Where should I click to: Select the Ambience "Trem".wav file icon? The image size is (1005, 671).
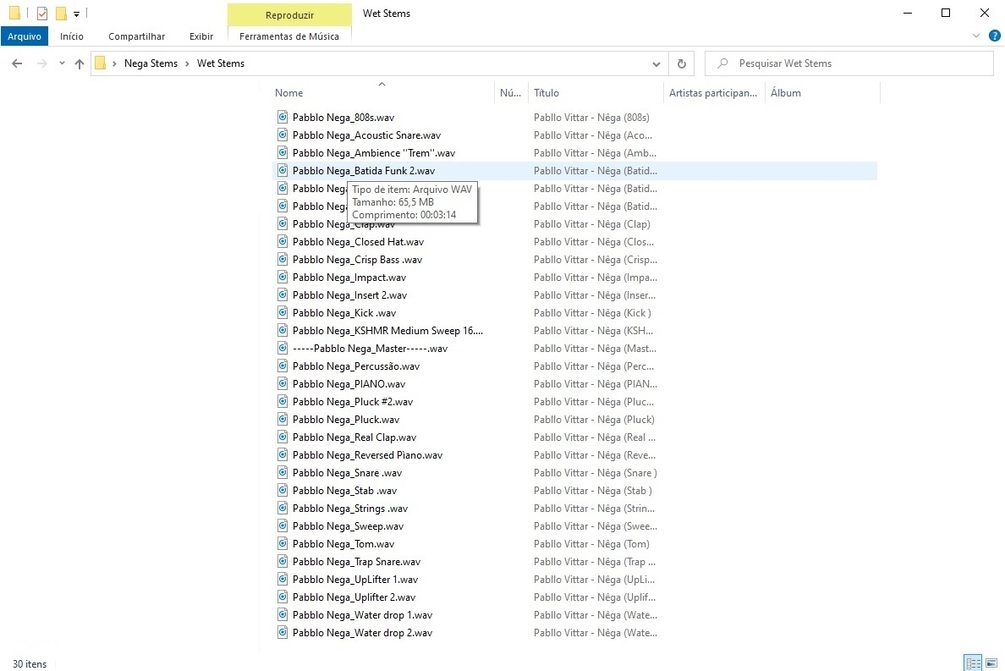283,153
